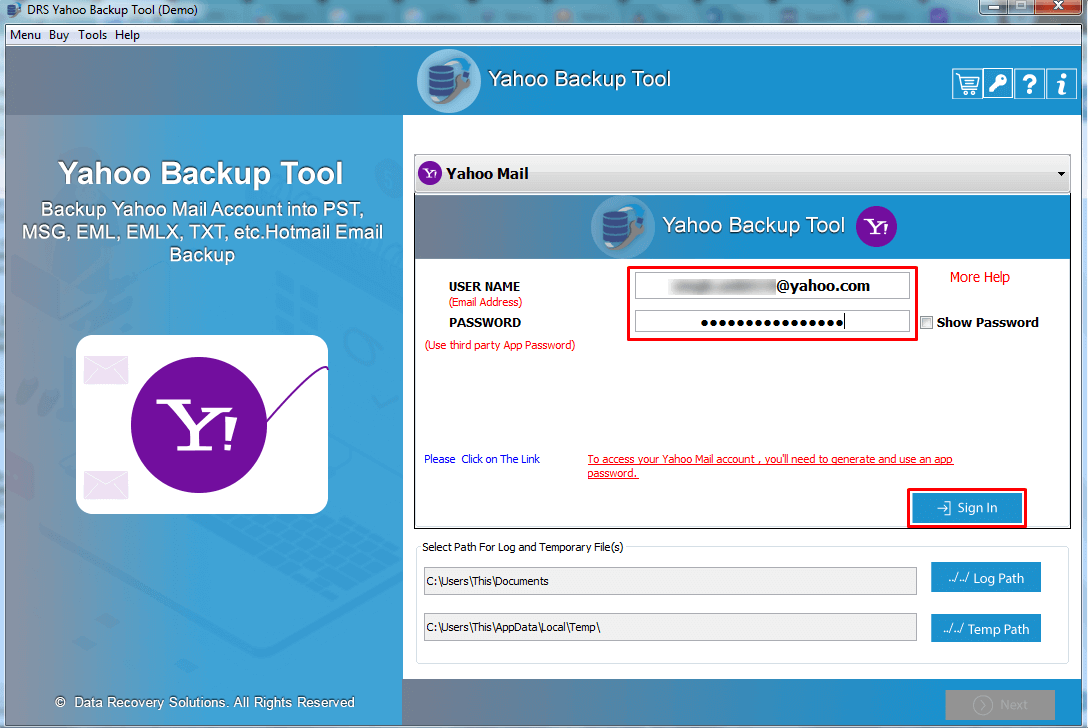Click the question mark help icon
Screen dimensions: 1088x728
[x=1029, y=85]
